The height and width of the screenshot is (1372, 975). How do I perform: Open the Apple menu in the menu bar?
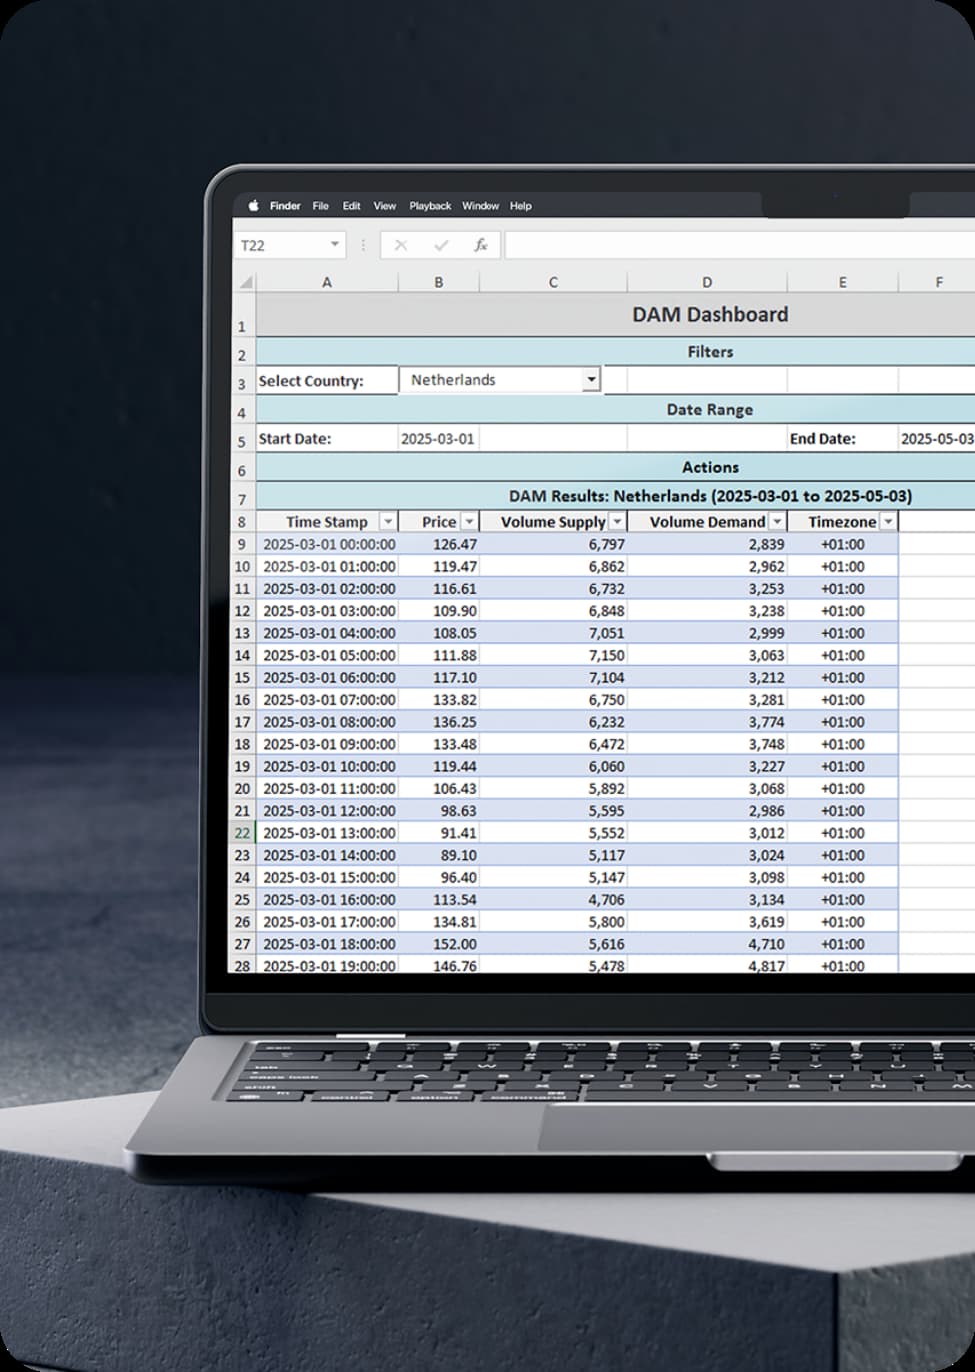[x=253, y=206]
